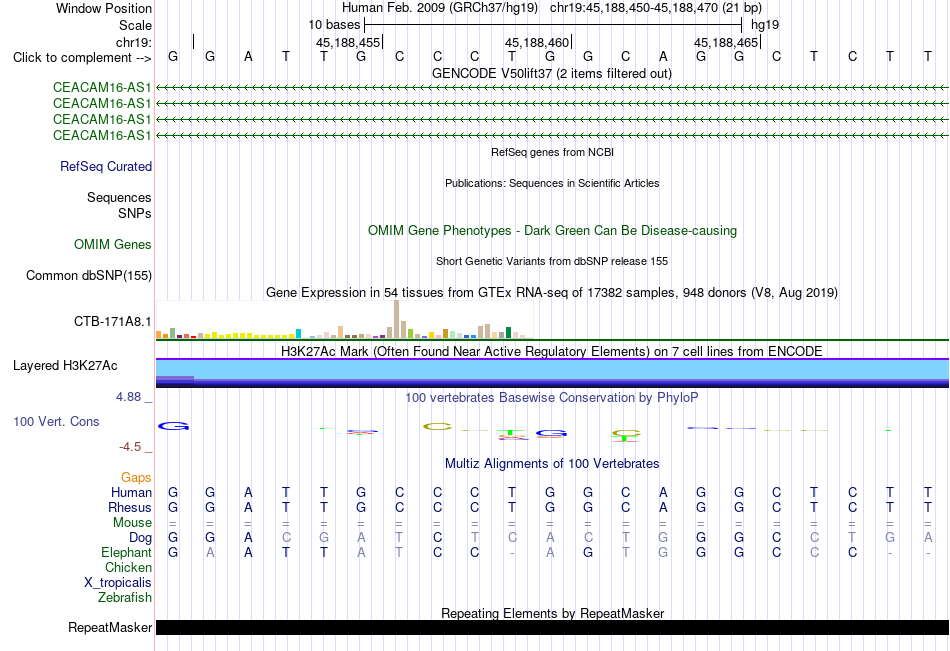Select the Chicken alignment row label
The width and height of the screenshot is (950, 651).
128,567
